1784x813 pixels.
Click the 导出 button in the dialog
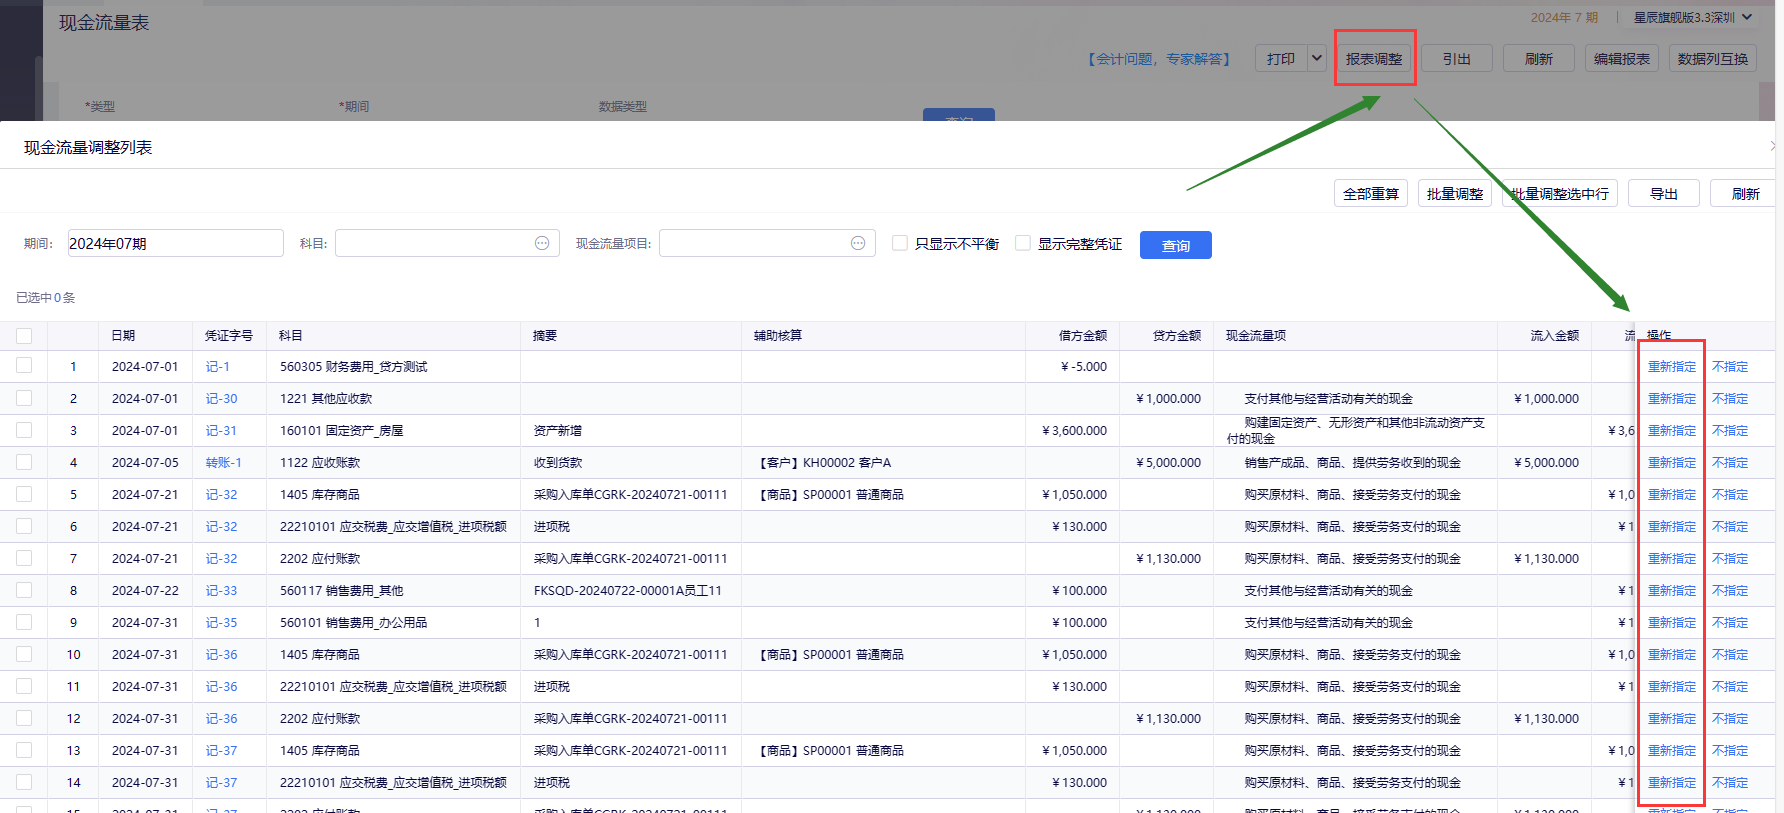pyautogui.click(x=1663, y=193)
